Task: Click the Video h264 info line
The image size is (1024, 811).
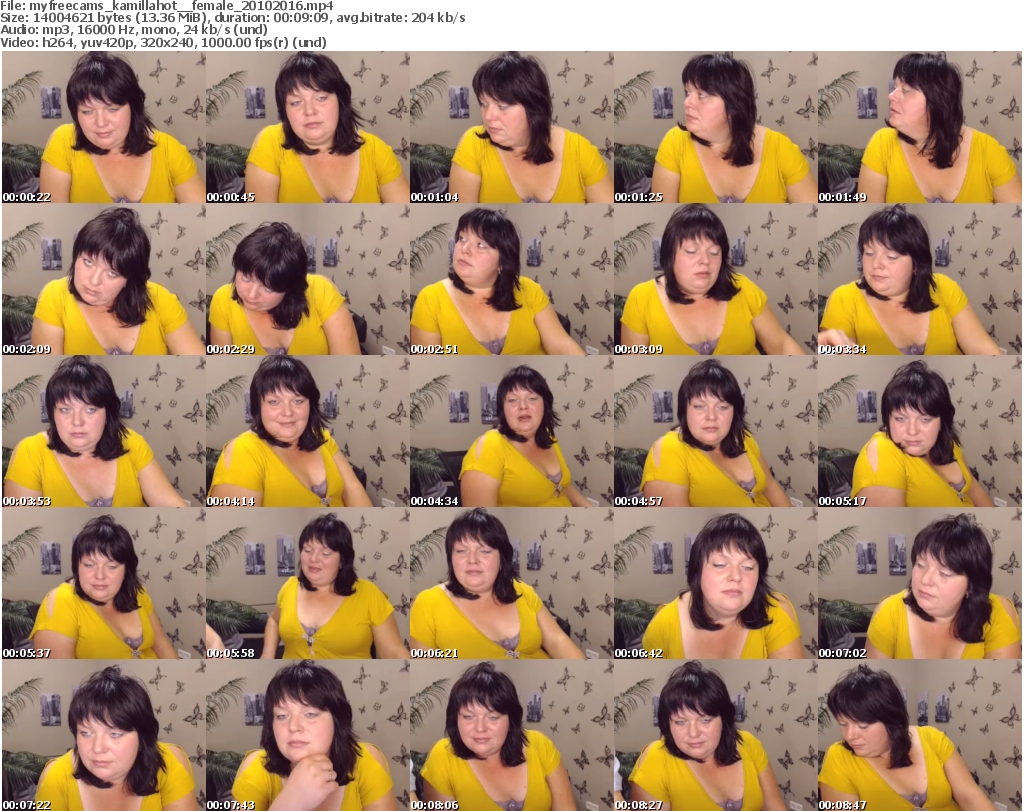Action: pyautogui.click(x=163, y=42)
